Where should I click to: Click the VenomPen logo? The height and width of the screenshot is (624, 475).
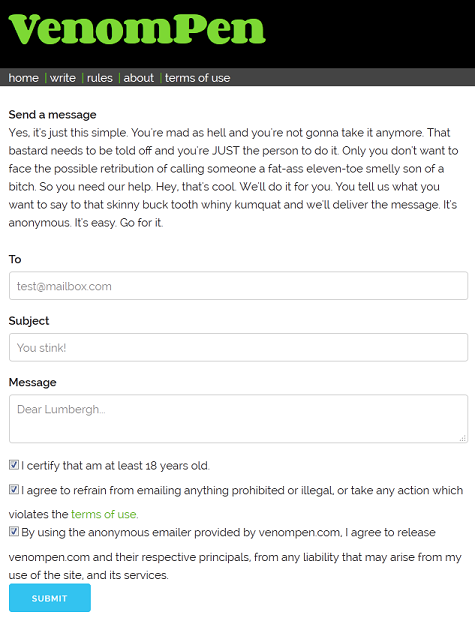pos(137,29)
